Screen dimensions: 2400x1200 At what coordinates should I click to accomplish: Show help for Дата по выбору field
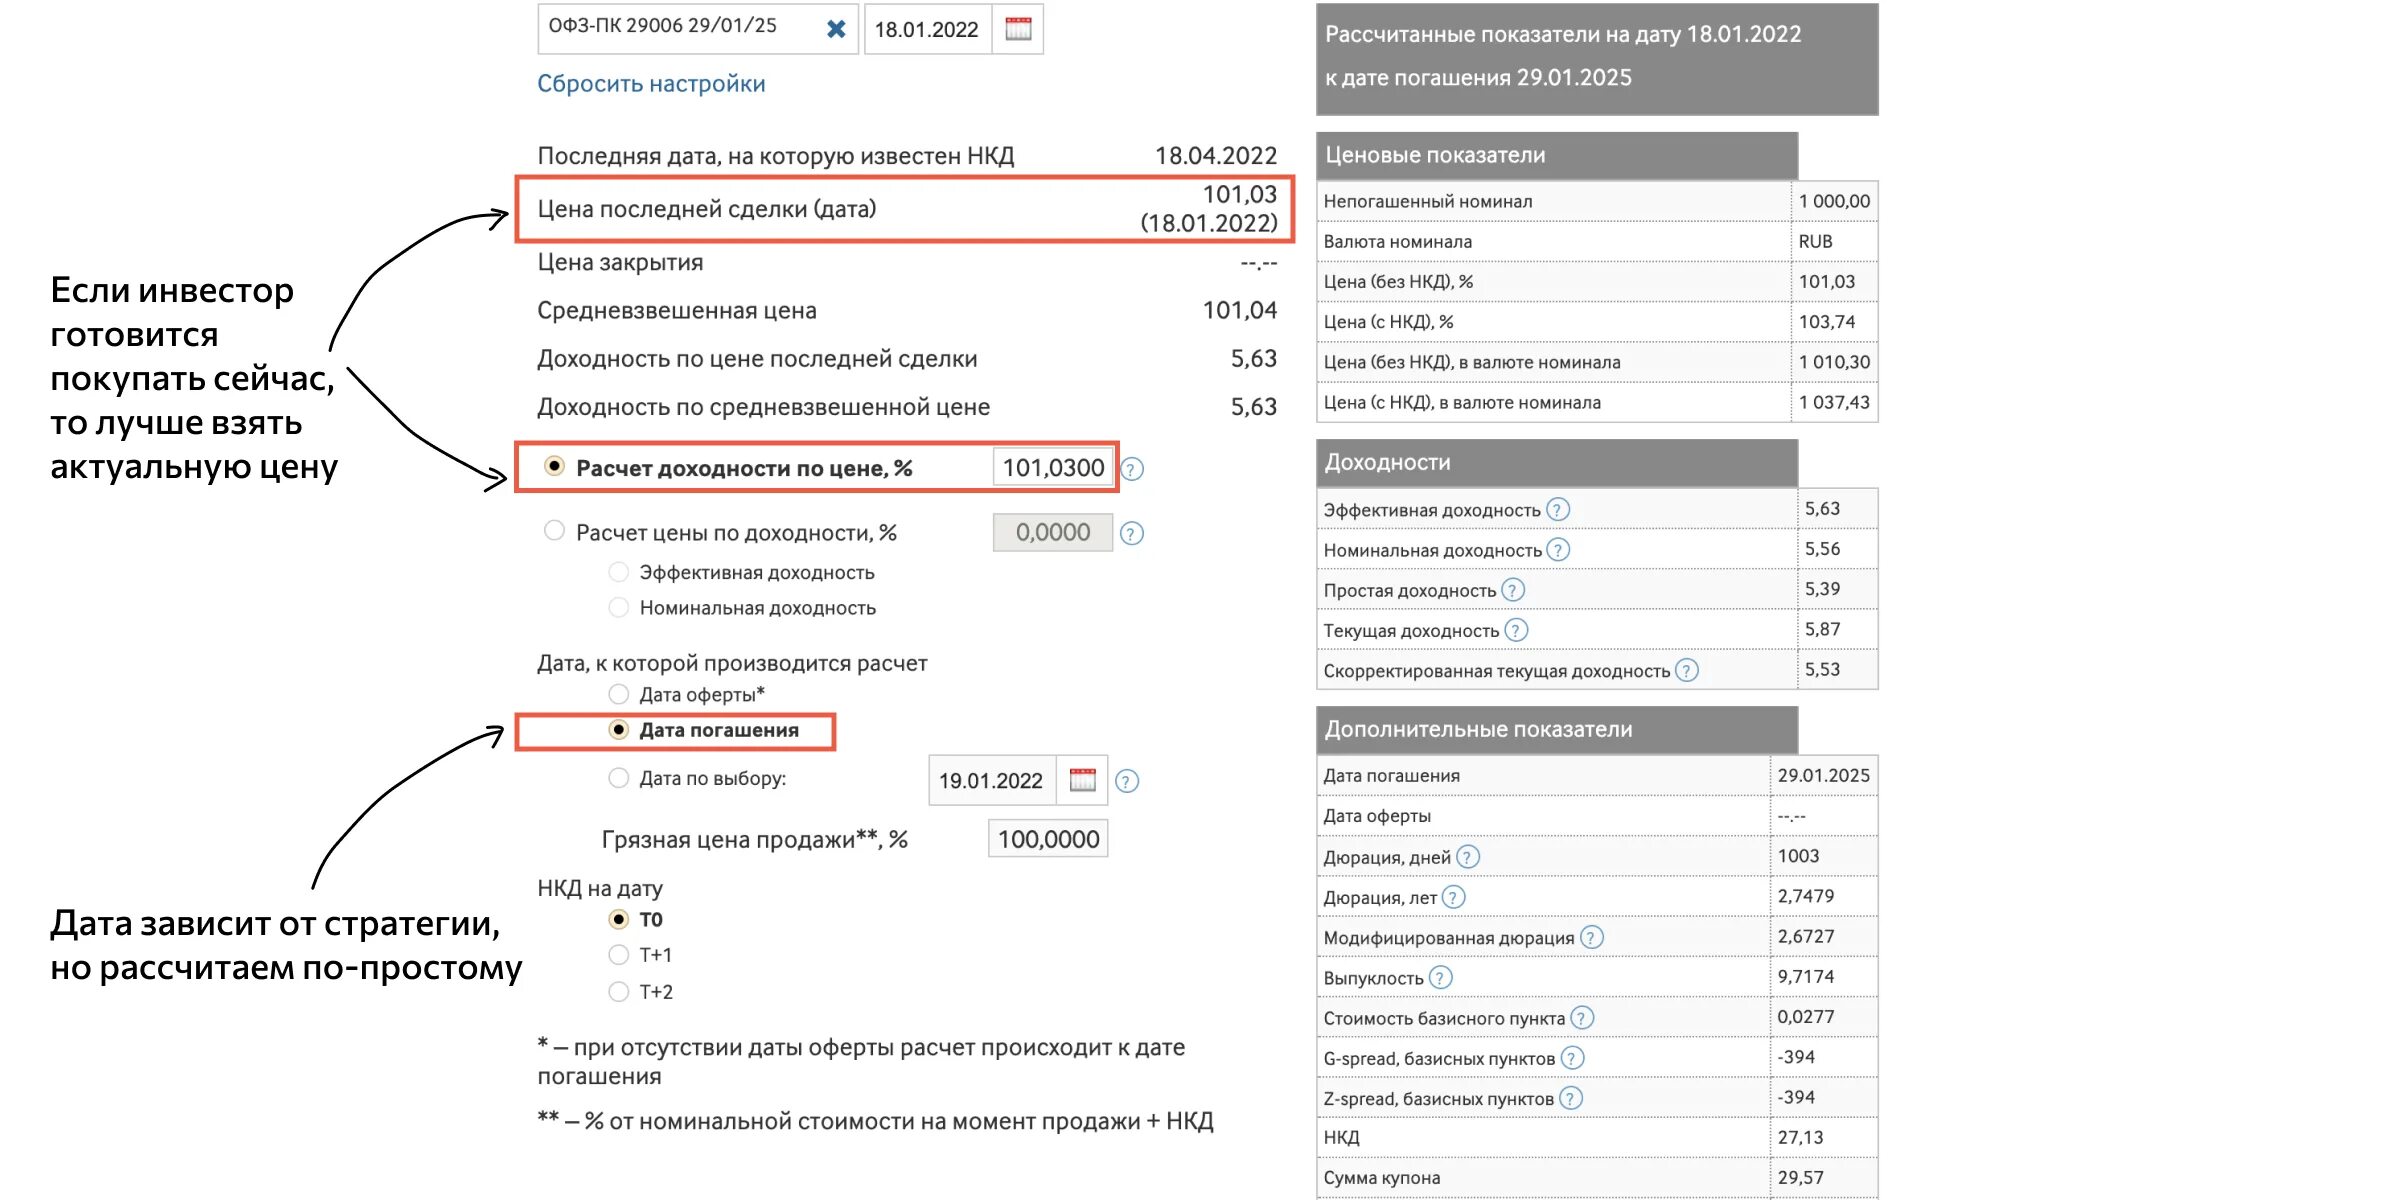[1127, 781]
